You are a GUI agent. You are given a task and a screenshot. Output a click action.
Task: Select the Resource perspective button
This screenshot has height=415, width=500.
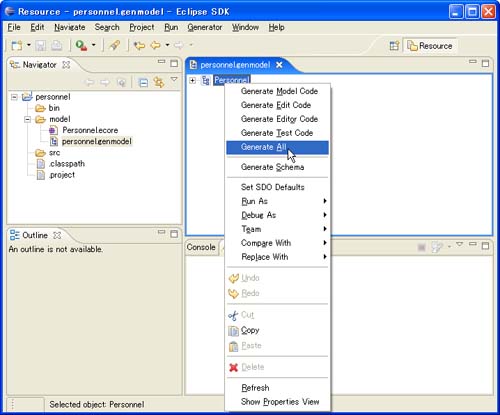point(430,46)
